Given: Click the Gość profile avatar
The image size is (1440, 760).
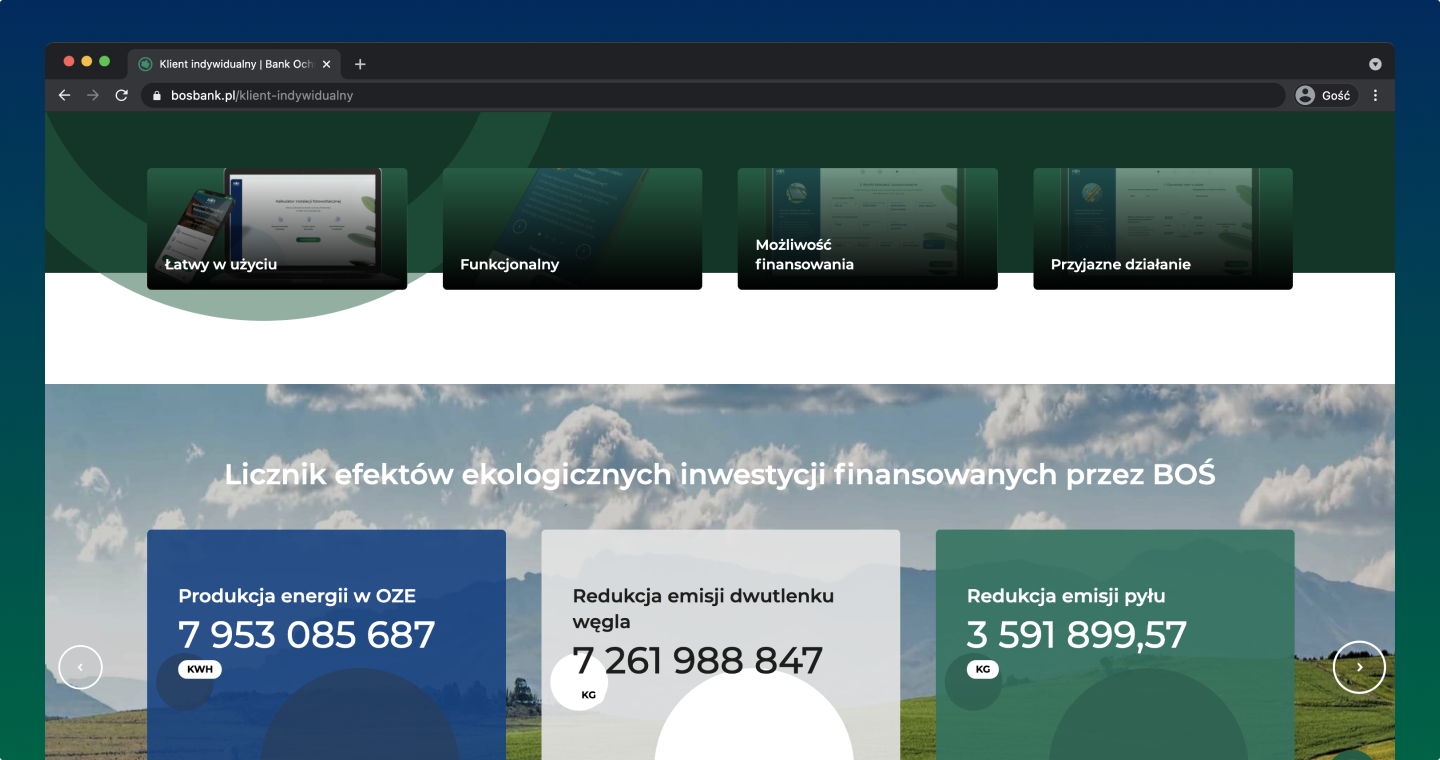Looking at the screenshot, I should [1305, 96].
